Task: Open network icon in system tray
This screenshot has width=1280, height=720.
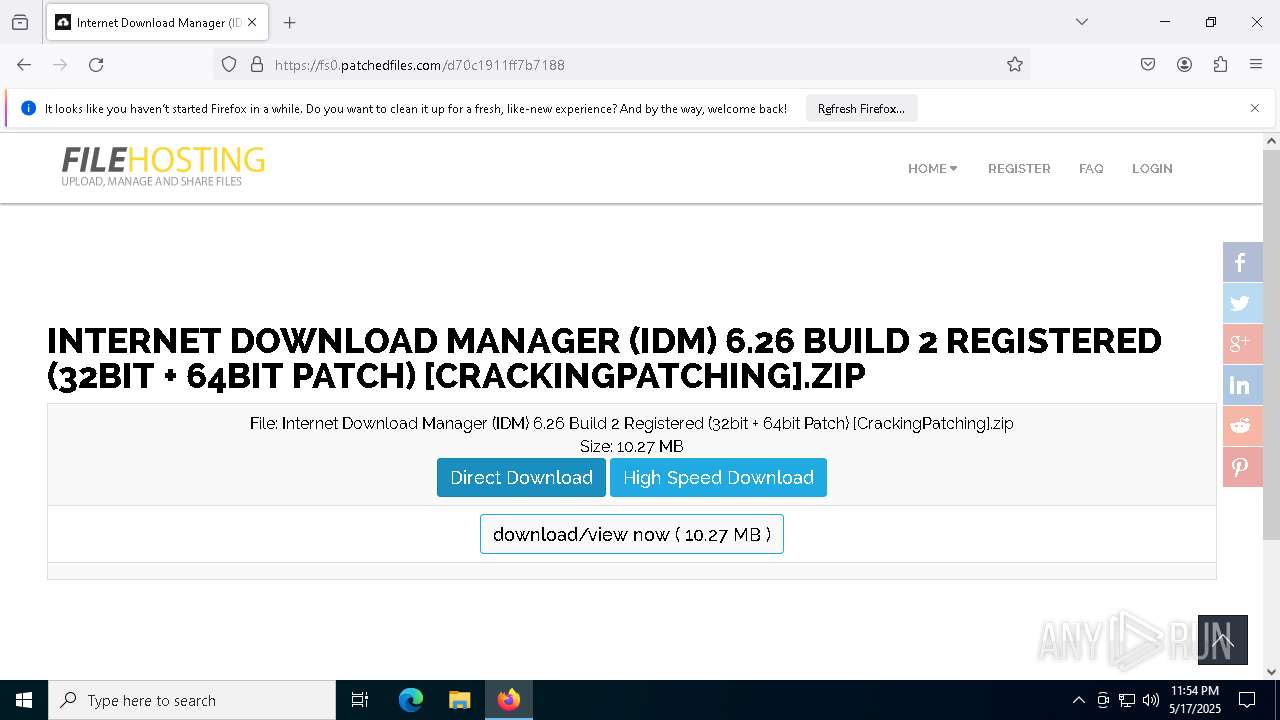Action: [x=1127, y=700]
